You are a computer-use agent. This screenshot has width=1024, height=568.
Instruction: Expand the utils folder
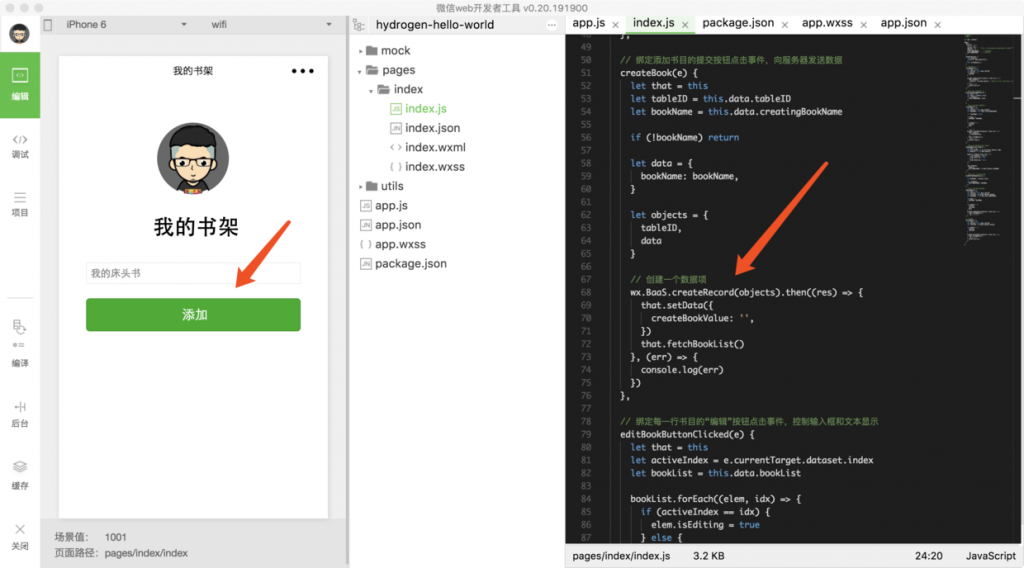(x=391, y=186)
